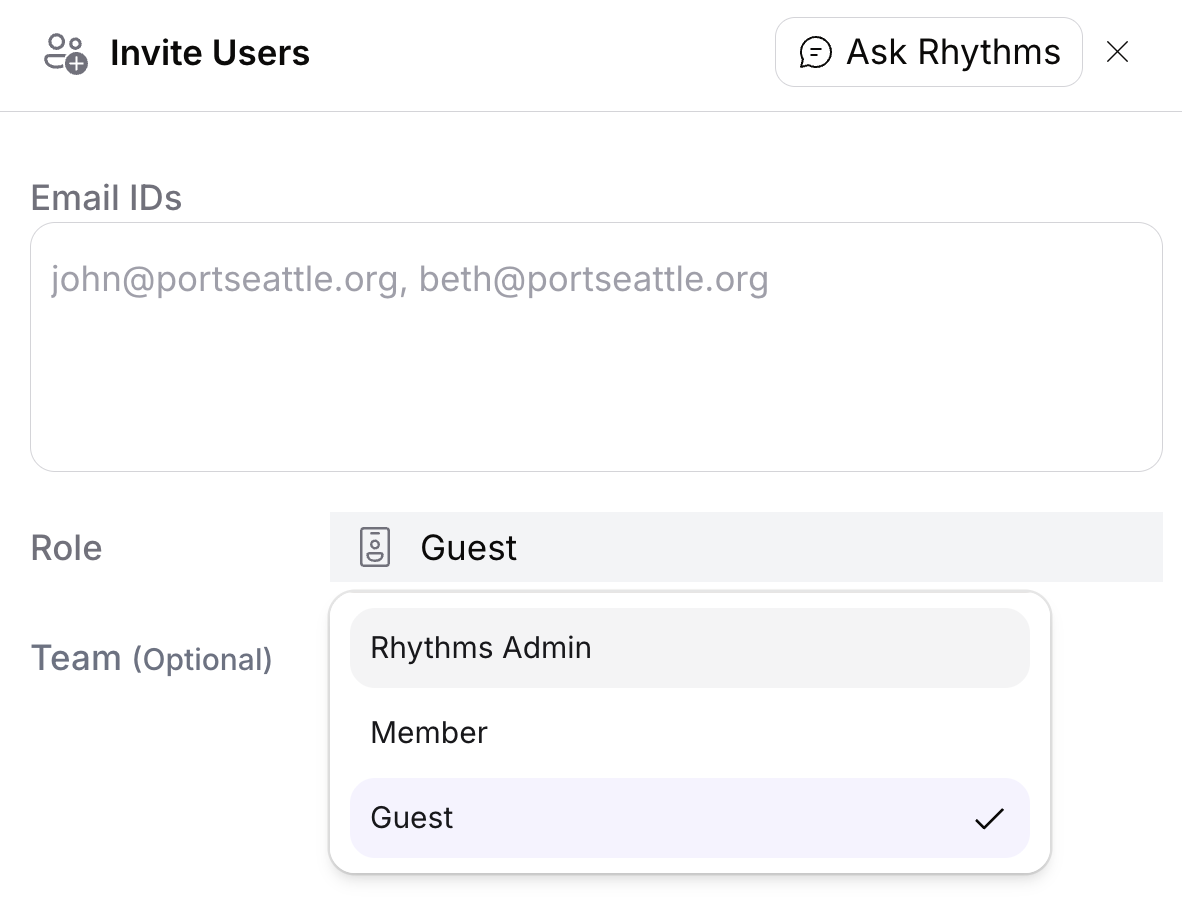Click the Email IDs field label
The width and height of the screenshot is (1182, 906).
[106, 197]
